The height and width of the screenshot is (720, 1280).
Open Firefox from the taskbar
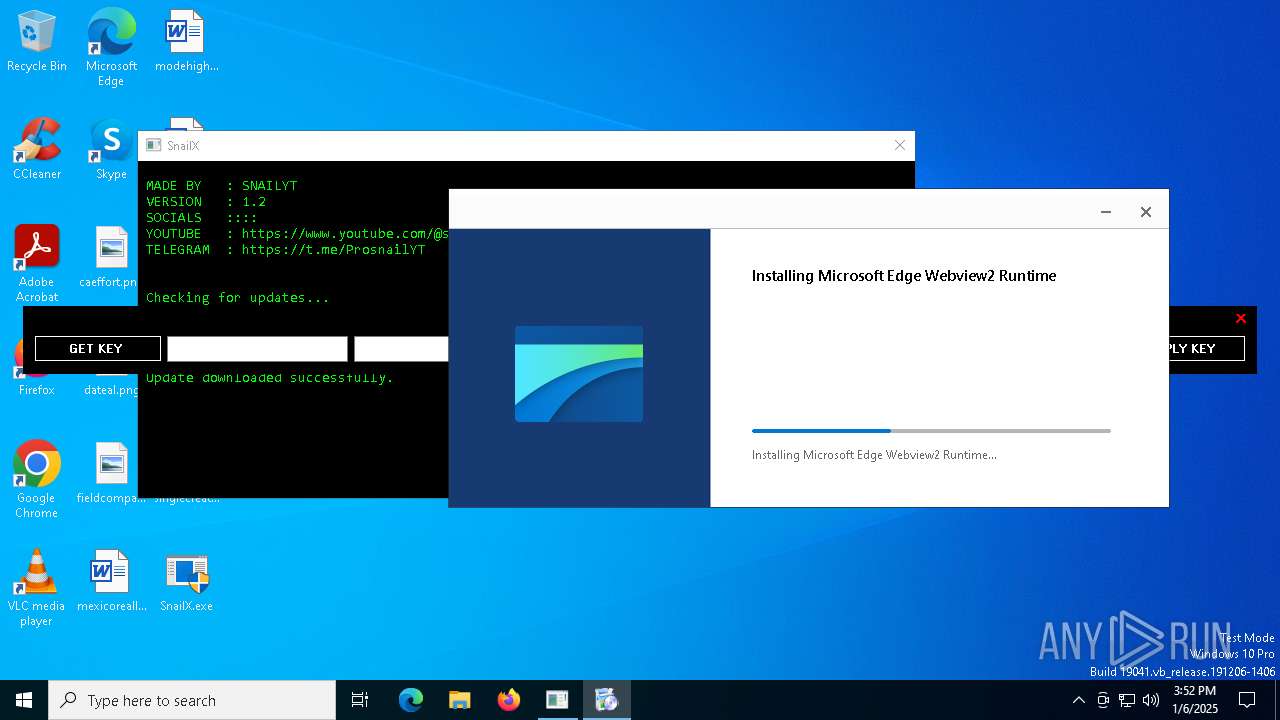509,700
